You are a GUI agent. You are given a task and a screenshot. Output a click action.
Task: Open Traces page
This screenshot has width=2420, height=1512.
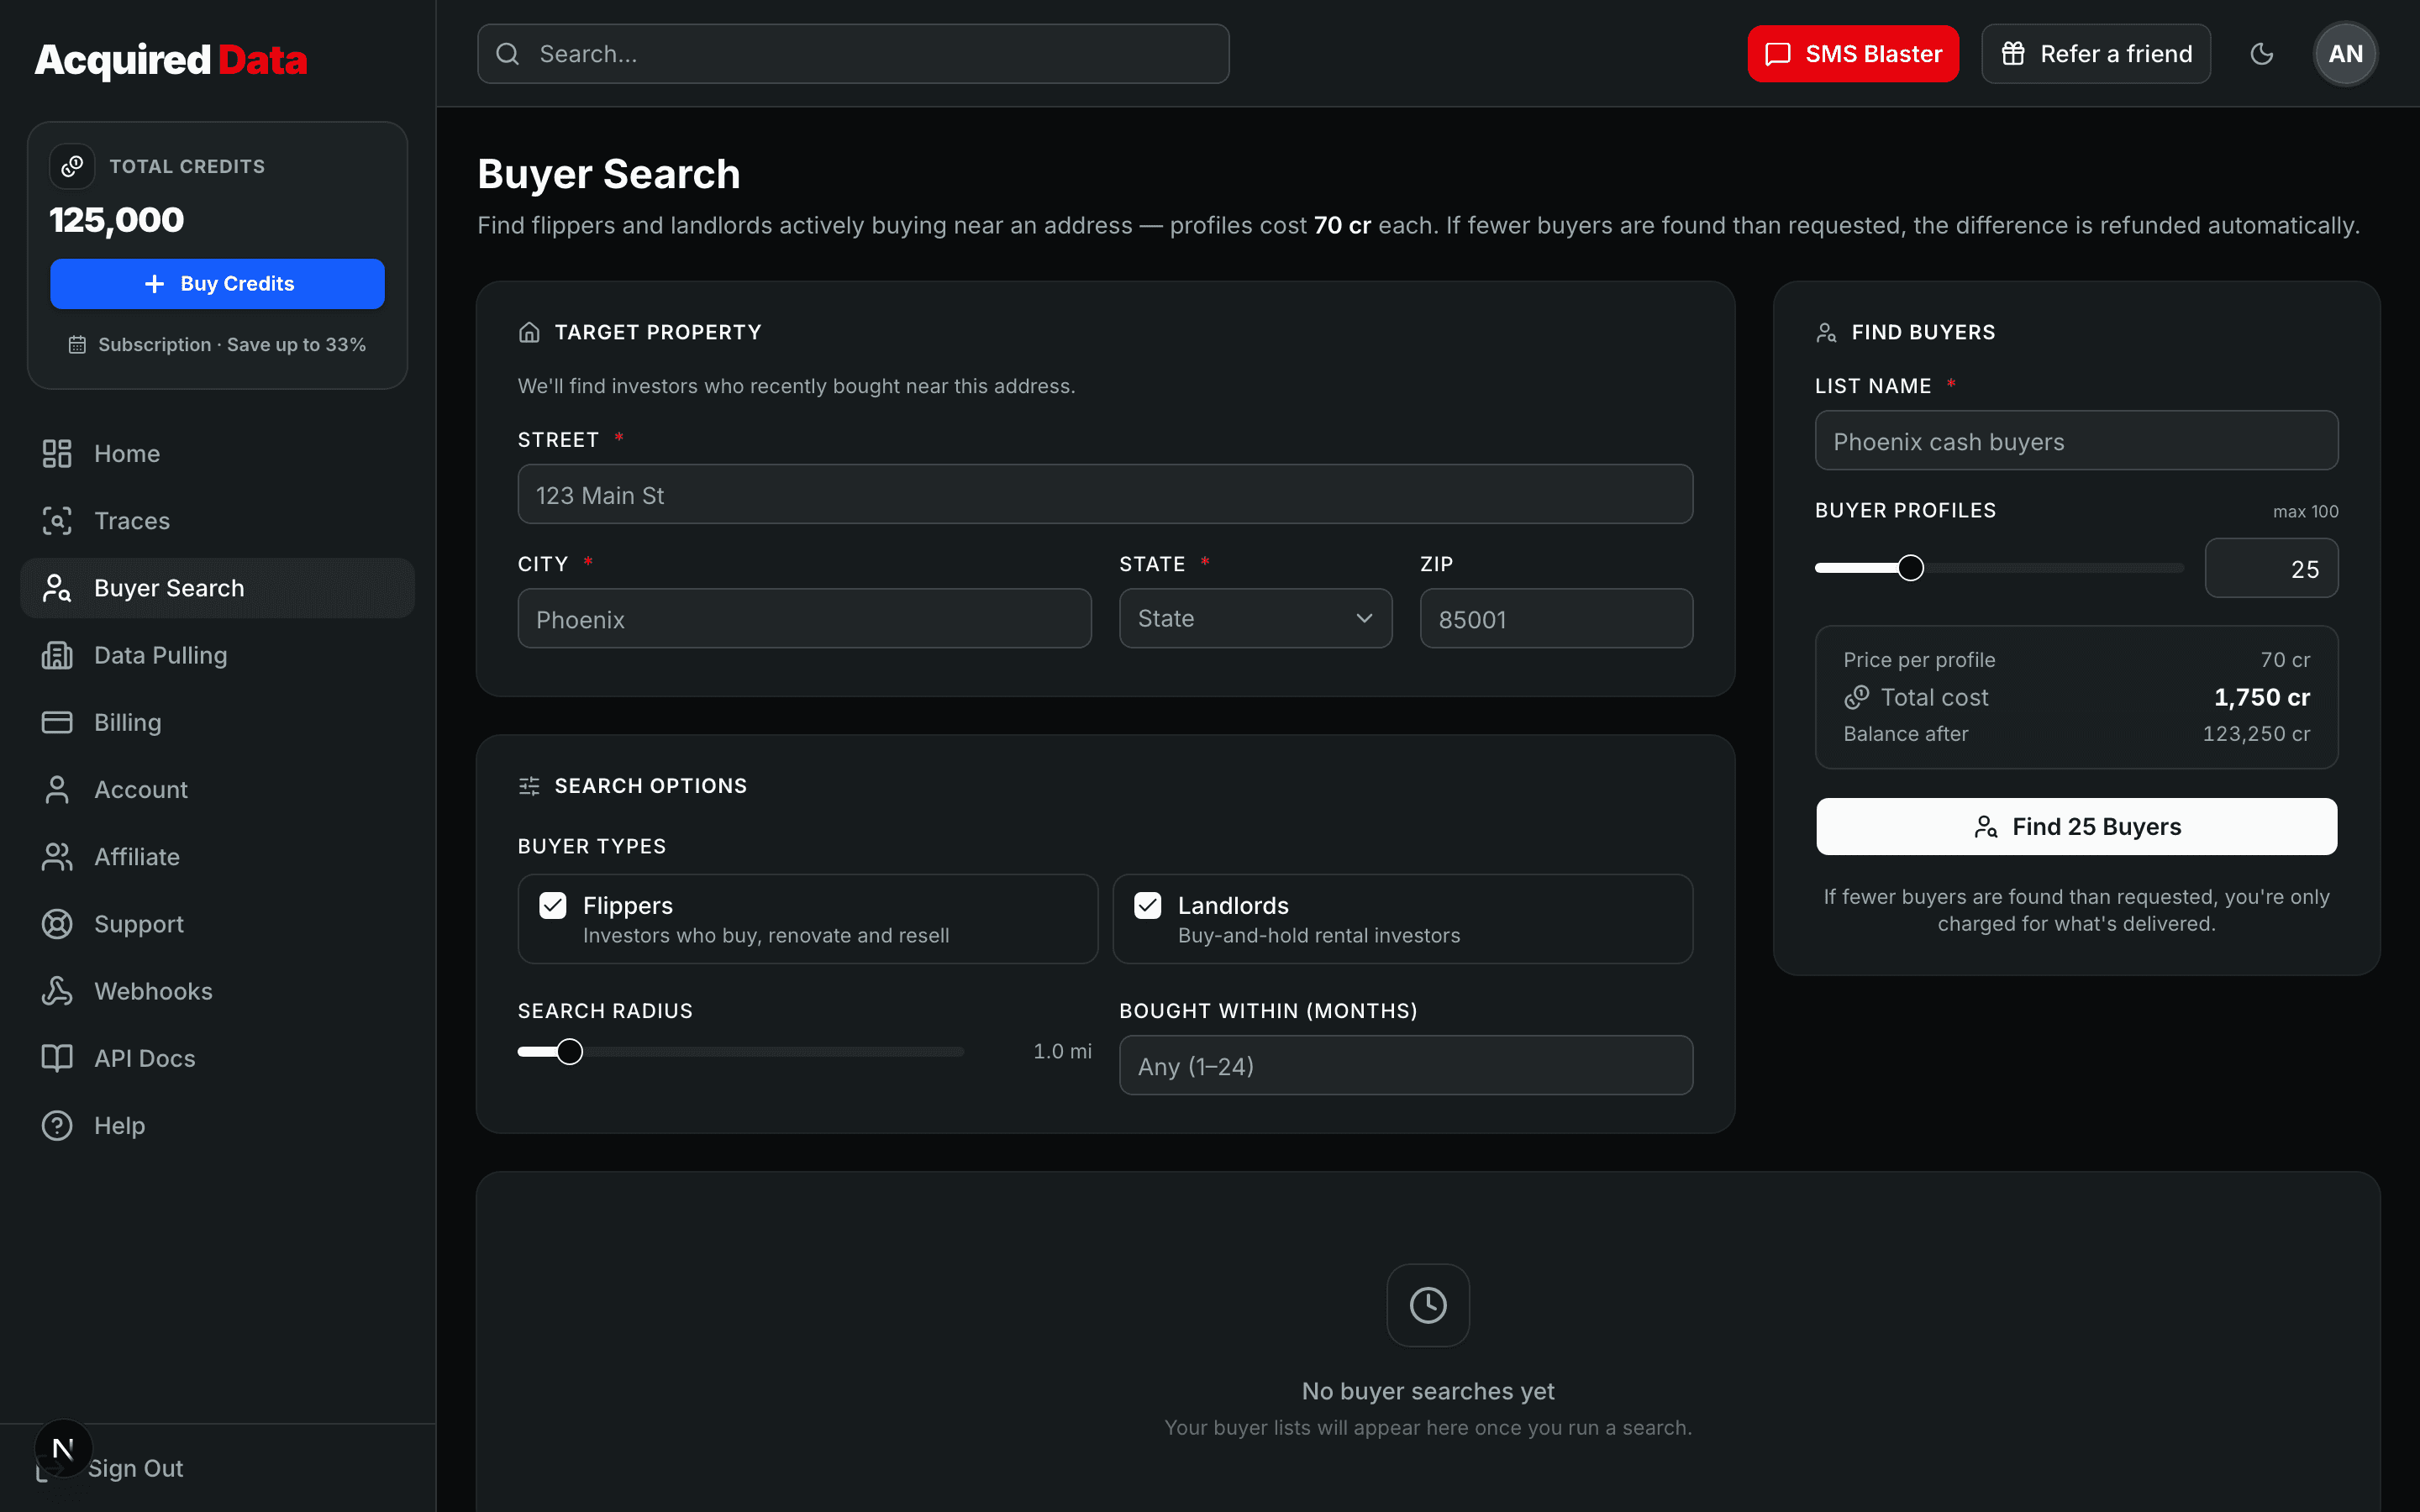[217, 521]
